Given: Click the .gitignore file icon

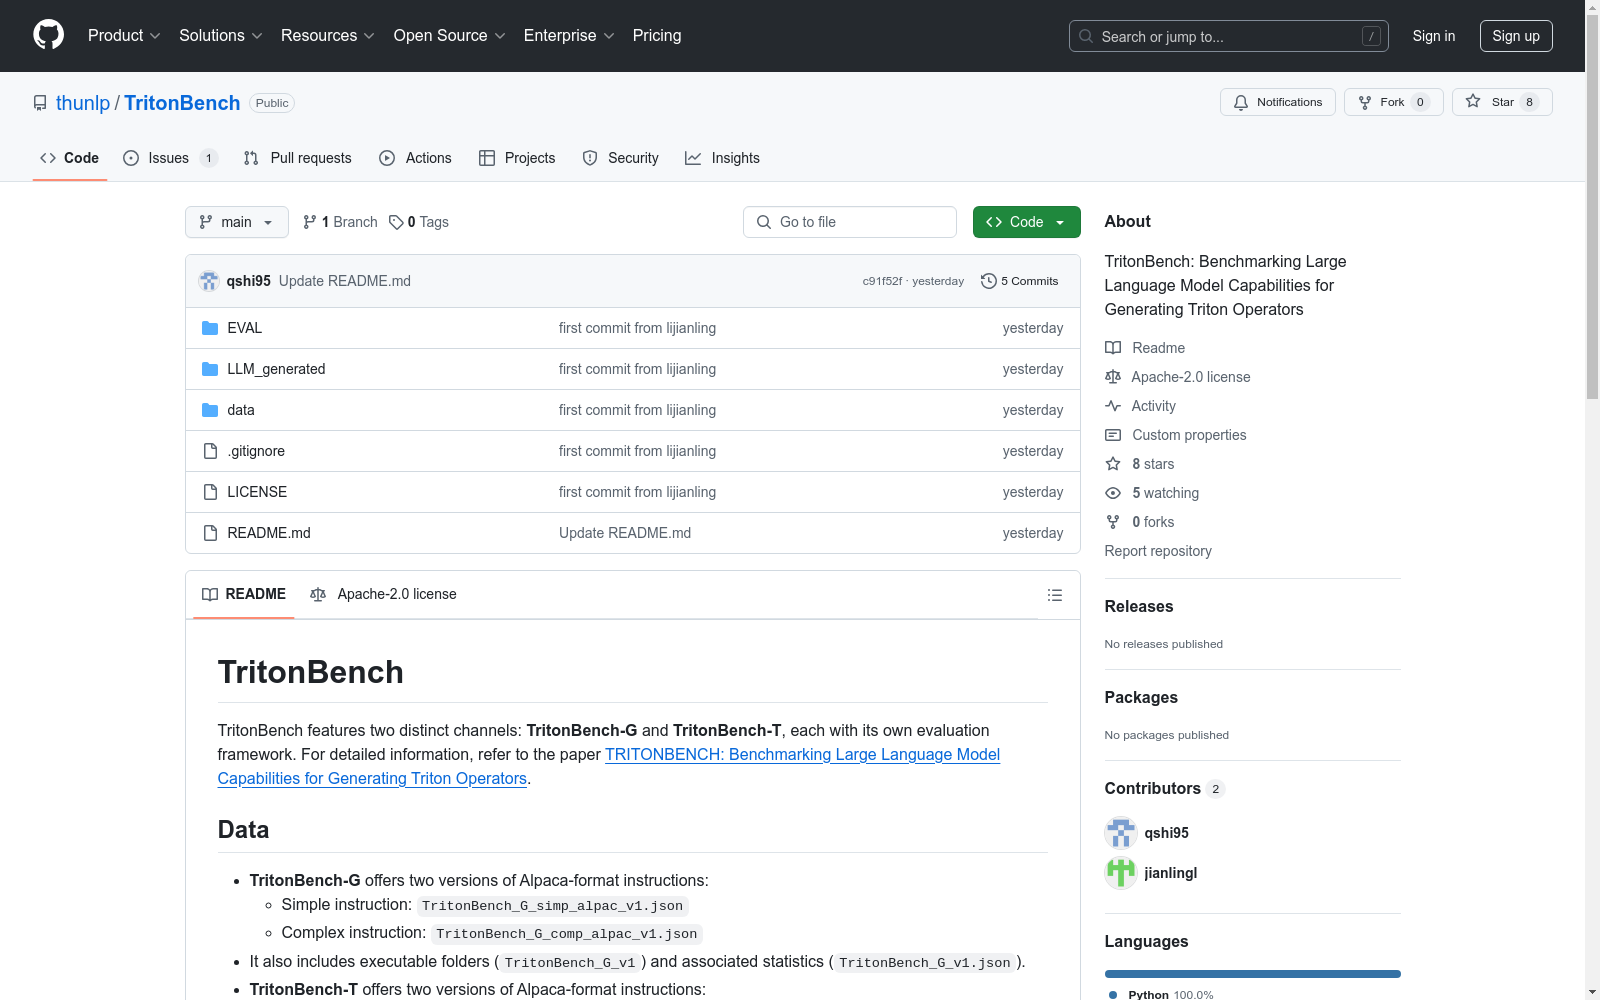Looking at the screenshot, I should pos(210,451).
